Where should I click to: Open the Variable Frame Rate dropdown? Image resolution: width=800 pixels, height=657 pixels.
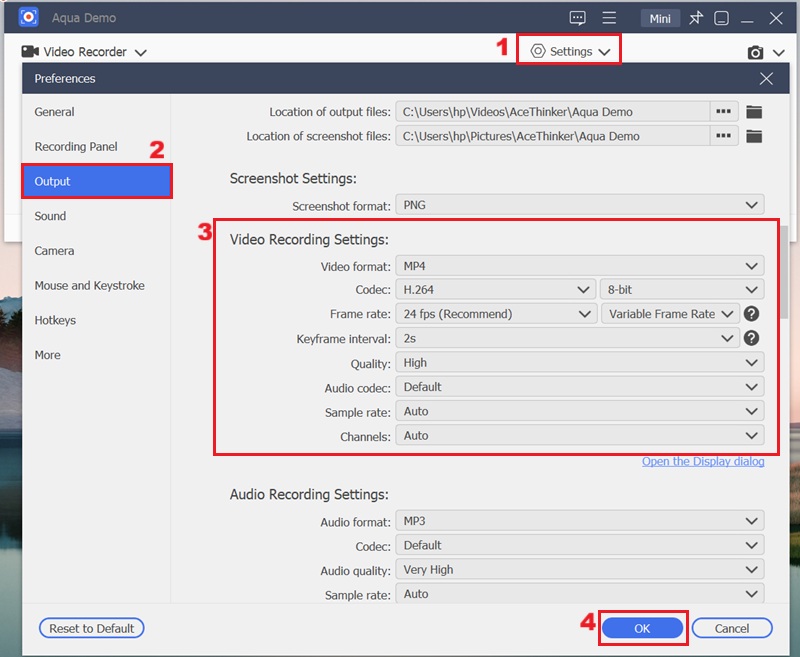pos(670,314)
